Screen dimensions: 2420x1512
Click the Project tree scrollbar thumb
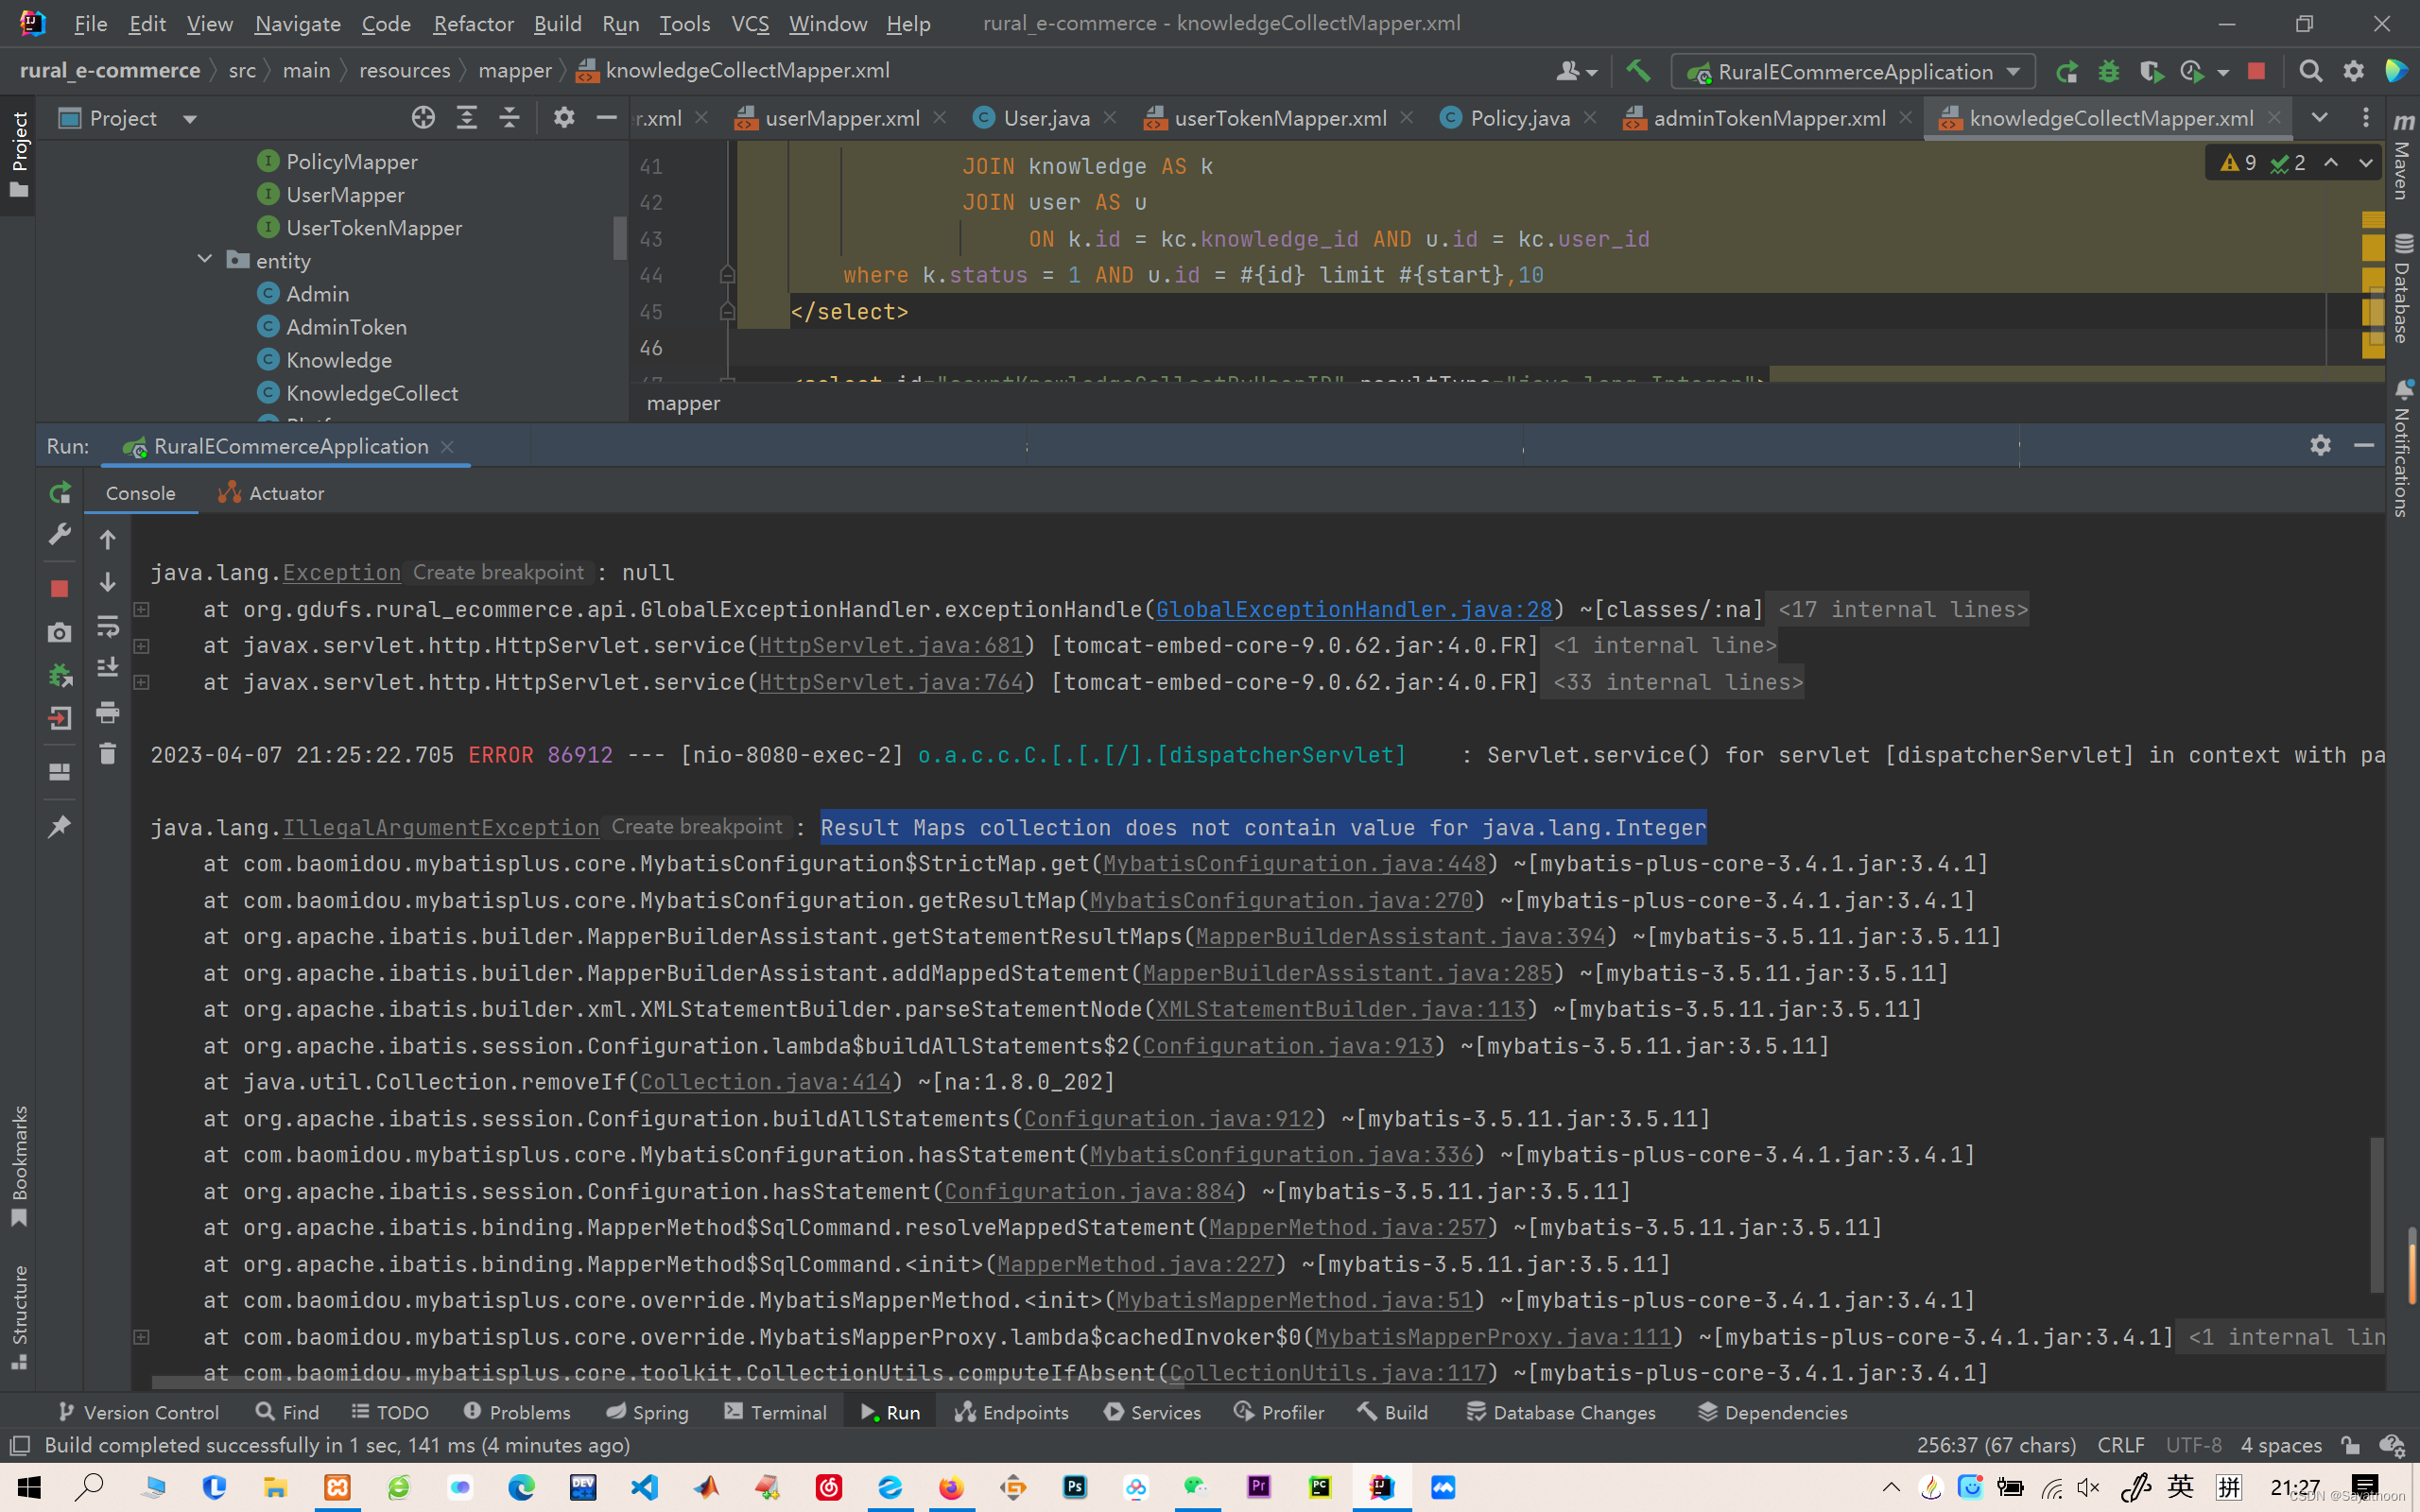pos(620,238)
